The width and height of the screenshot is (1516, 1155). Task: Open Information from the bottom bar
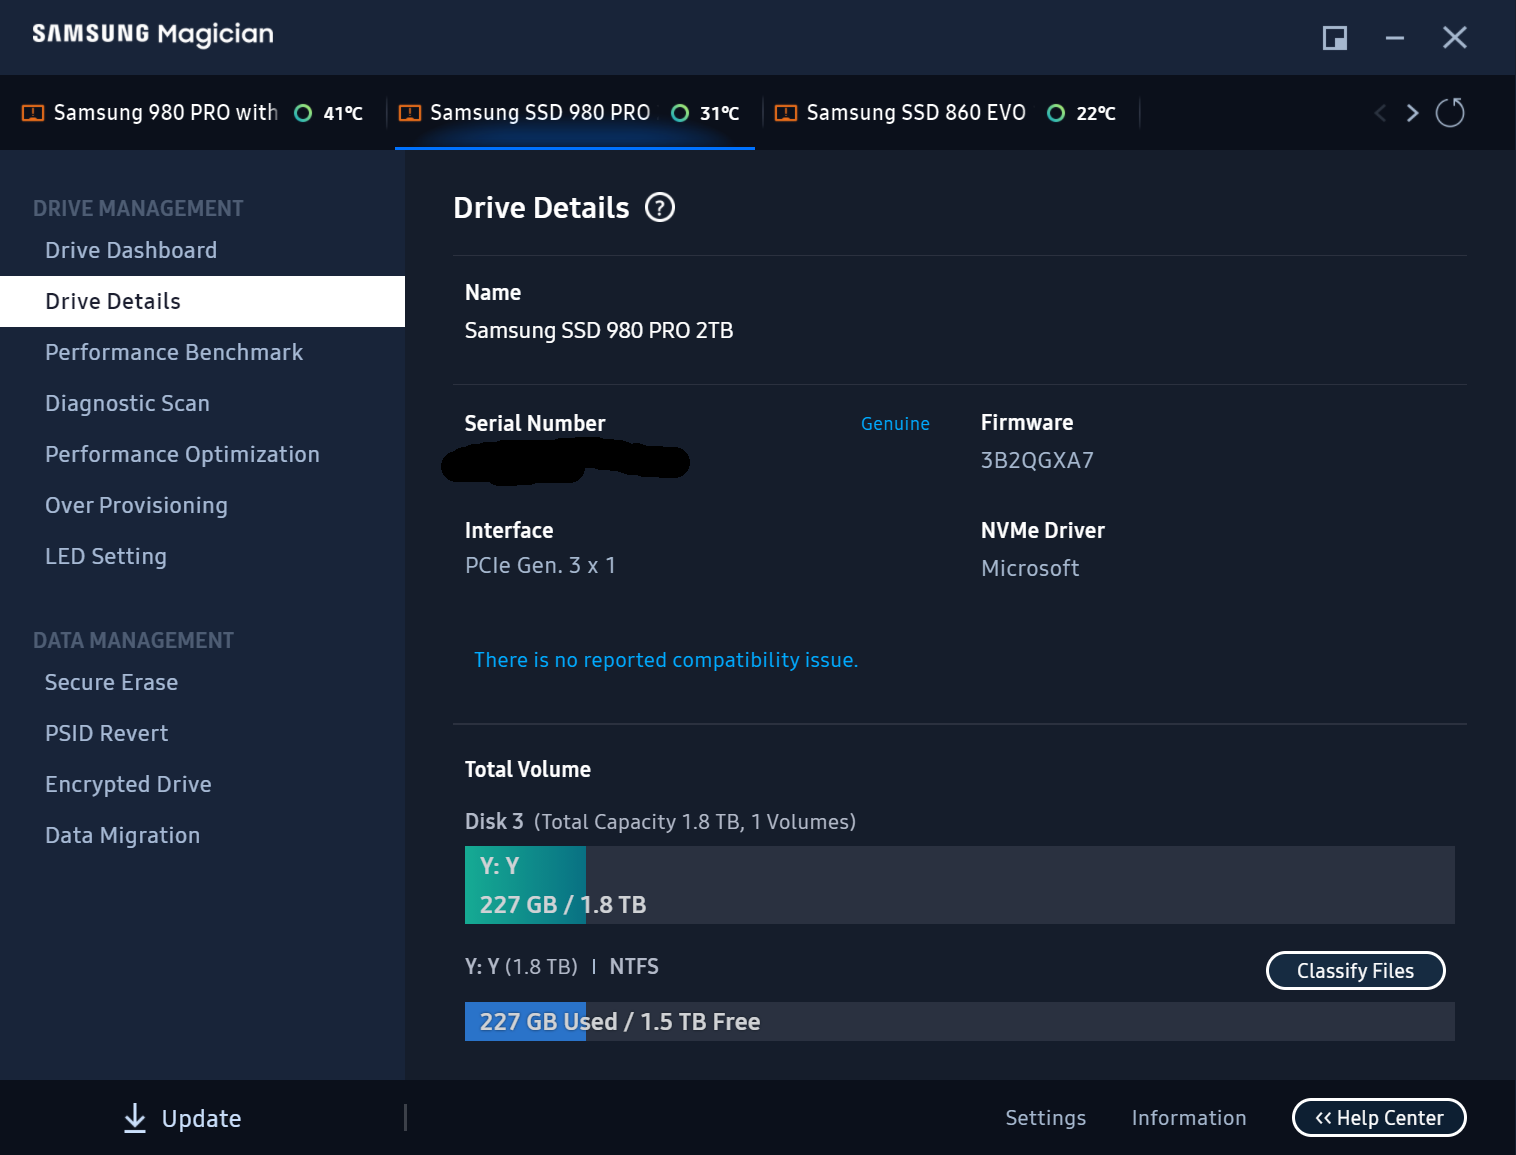coord(1189,1117)
